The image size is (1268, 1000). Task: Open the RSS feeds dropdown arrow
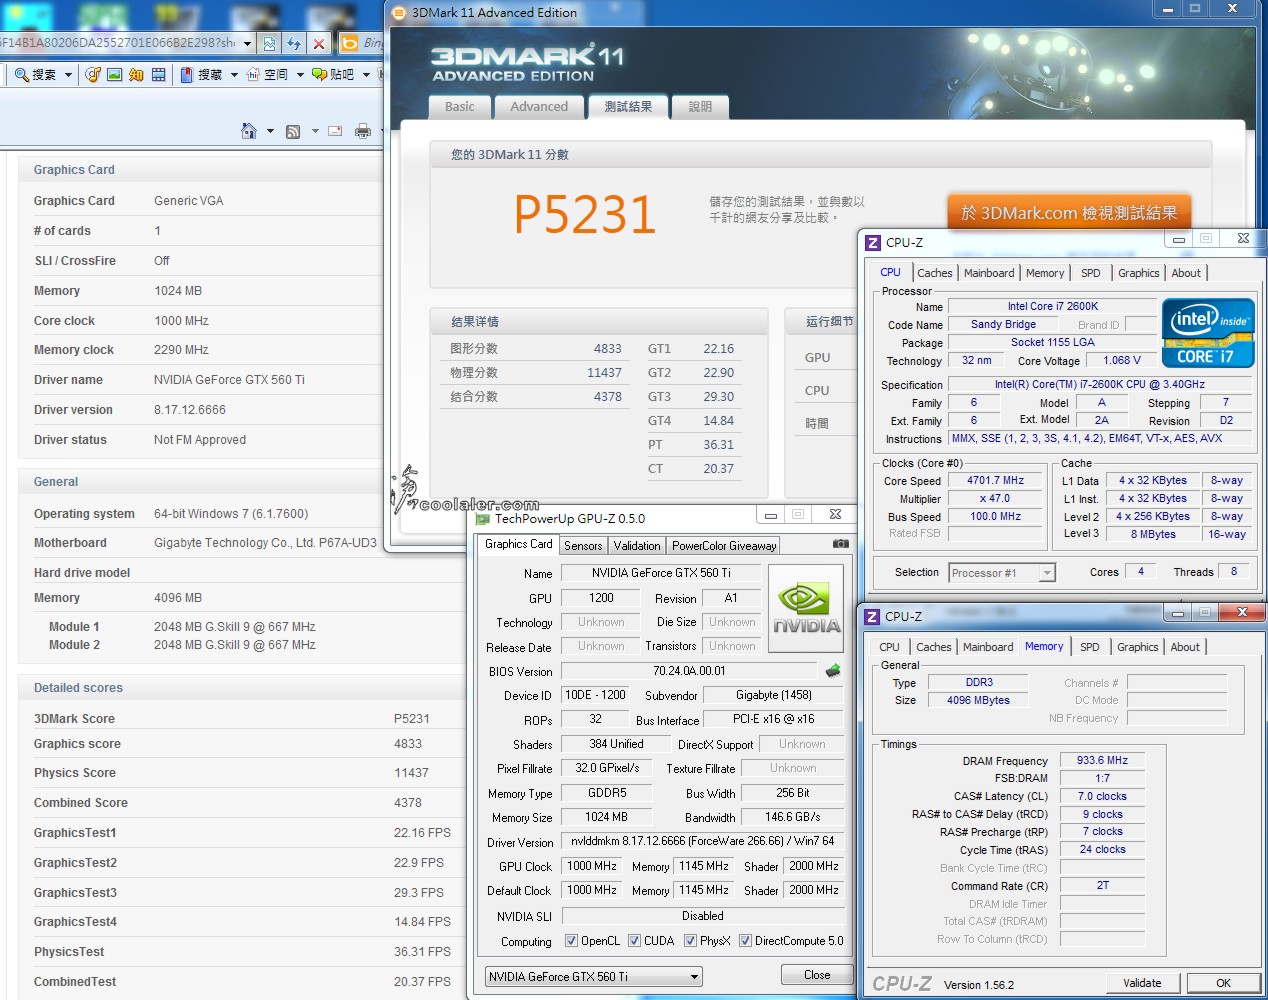315,131
